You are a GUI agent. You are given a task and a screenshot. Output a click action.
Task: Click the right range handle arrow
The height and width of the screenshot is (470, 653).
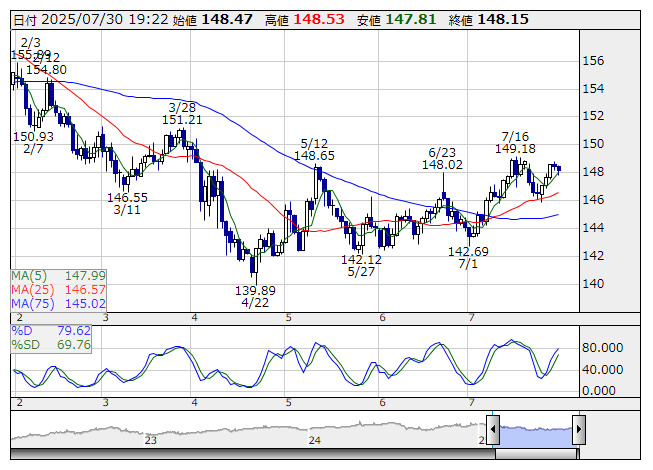579,429
